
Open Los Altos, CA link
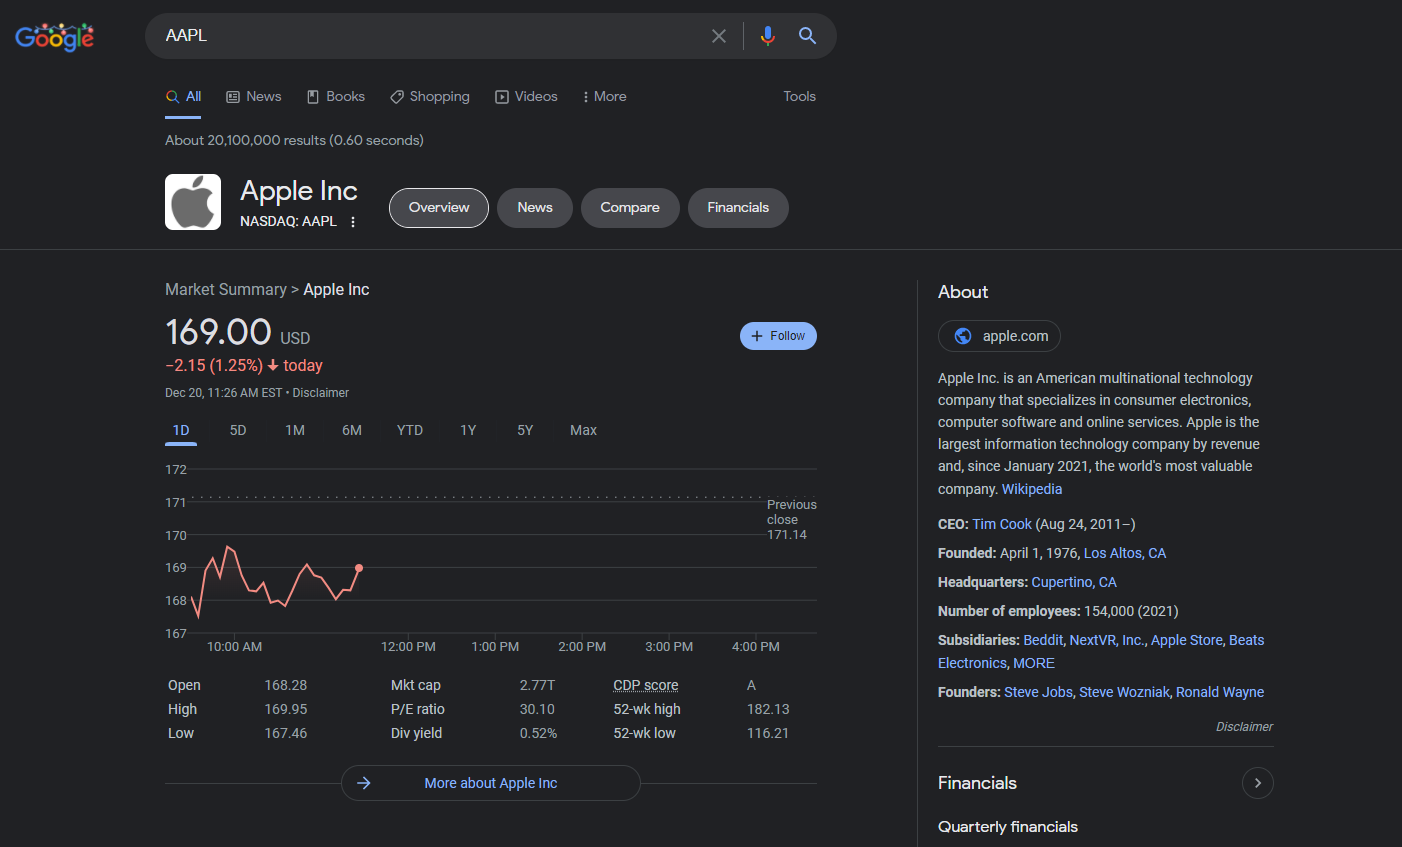1125,553
